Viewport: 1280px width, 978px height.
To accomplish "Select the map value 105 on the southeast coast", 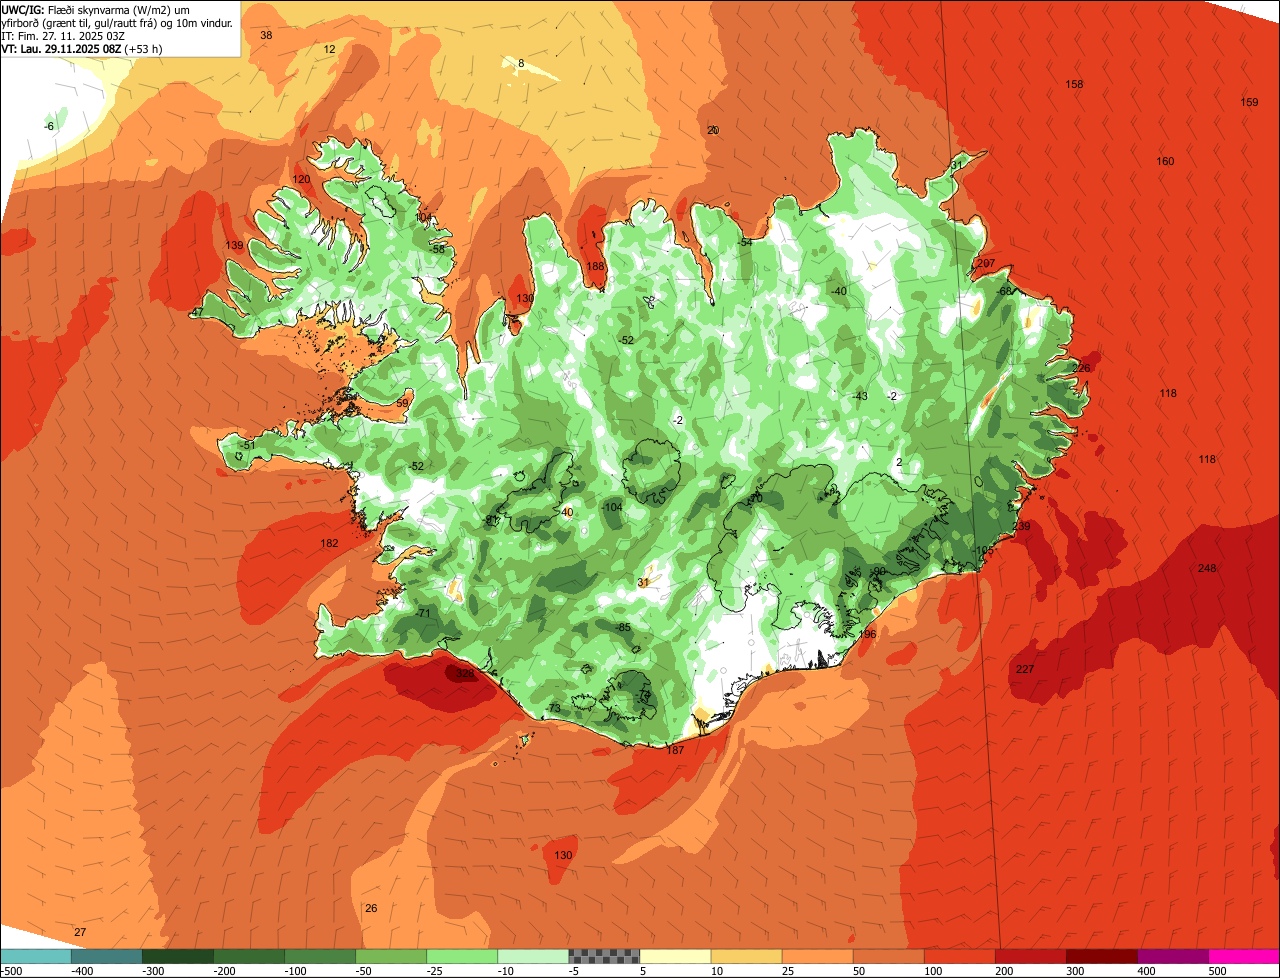I will 985,550.
